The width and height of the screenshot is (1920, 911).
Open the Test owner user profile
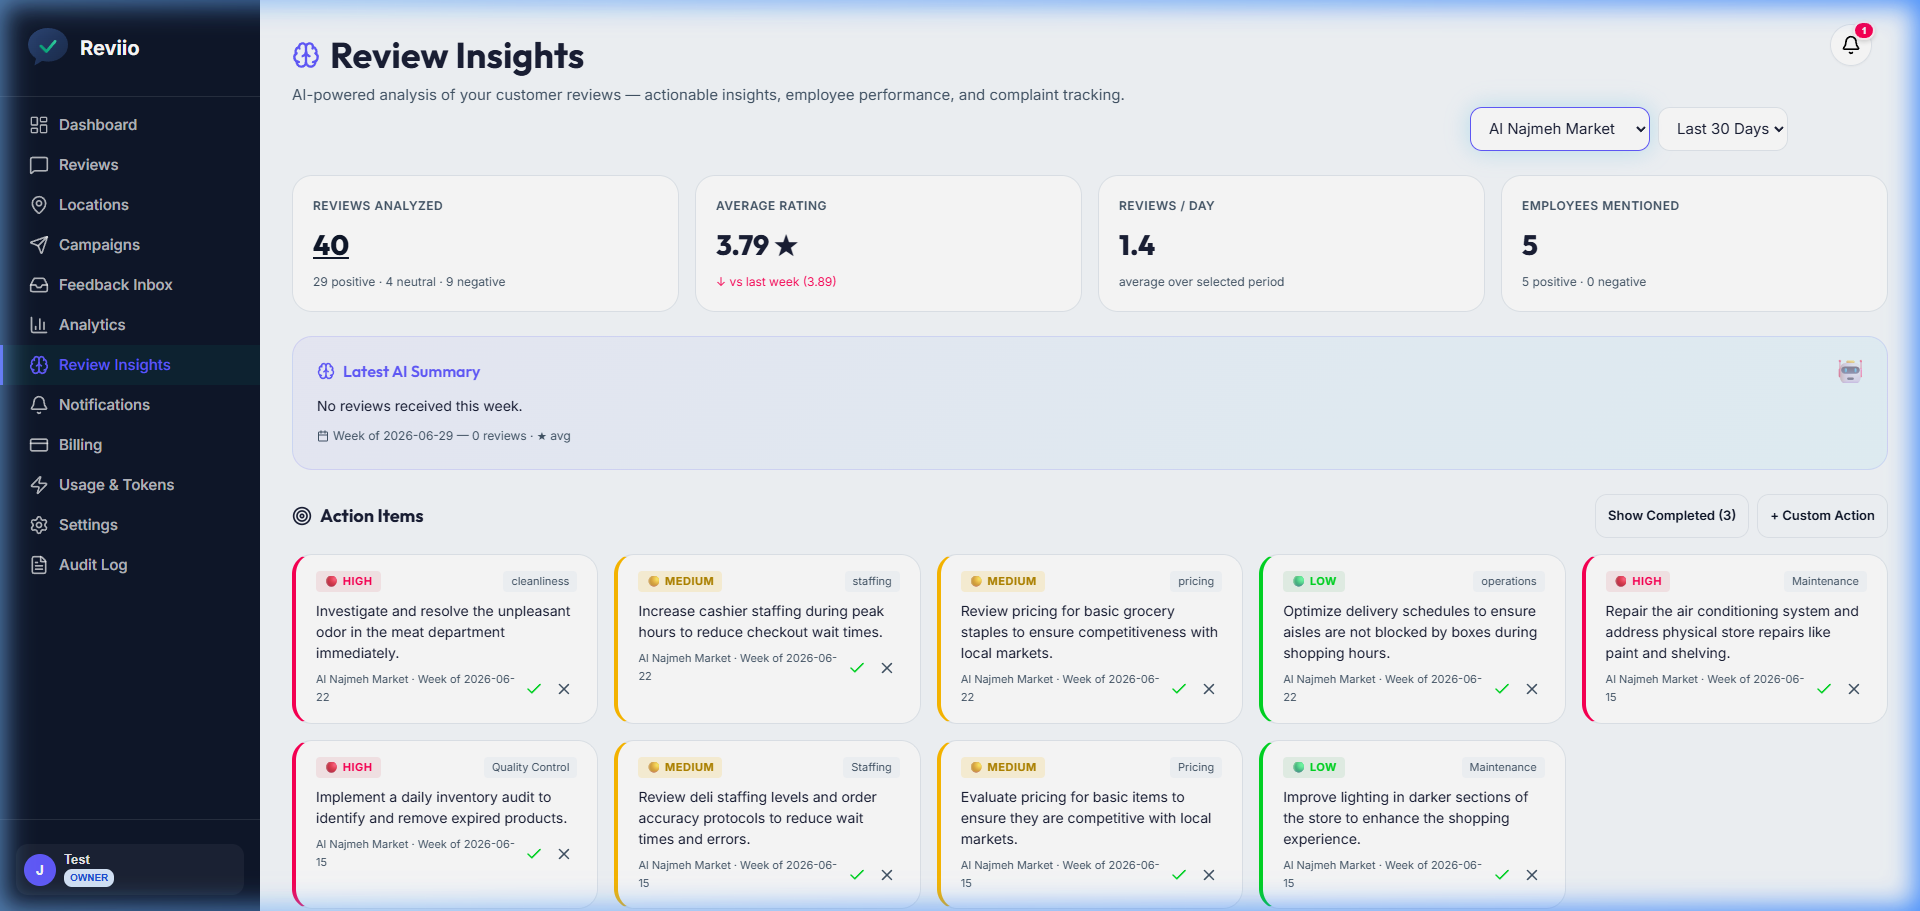pyautogui.click(x=130, y=869)
